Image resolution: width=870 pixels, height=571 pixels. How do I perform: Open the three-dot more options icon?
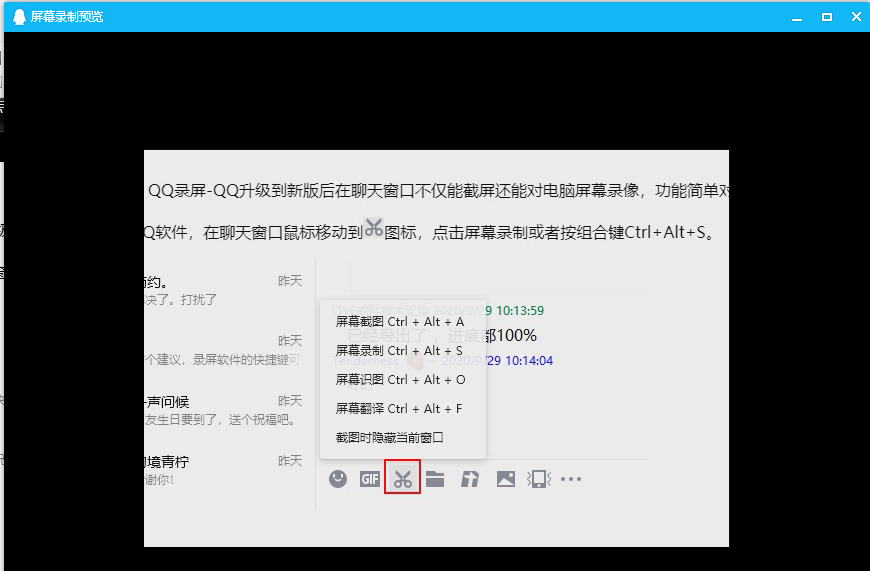(x=571, y=479)
